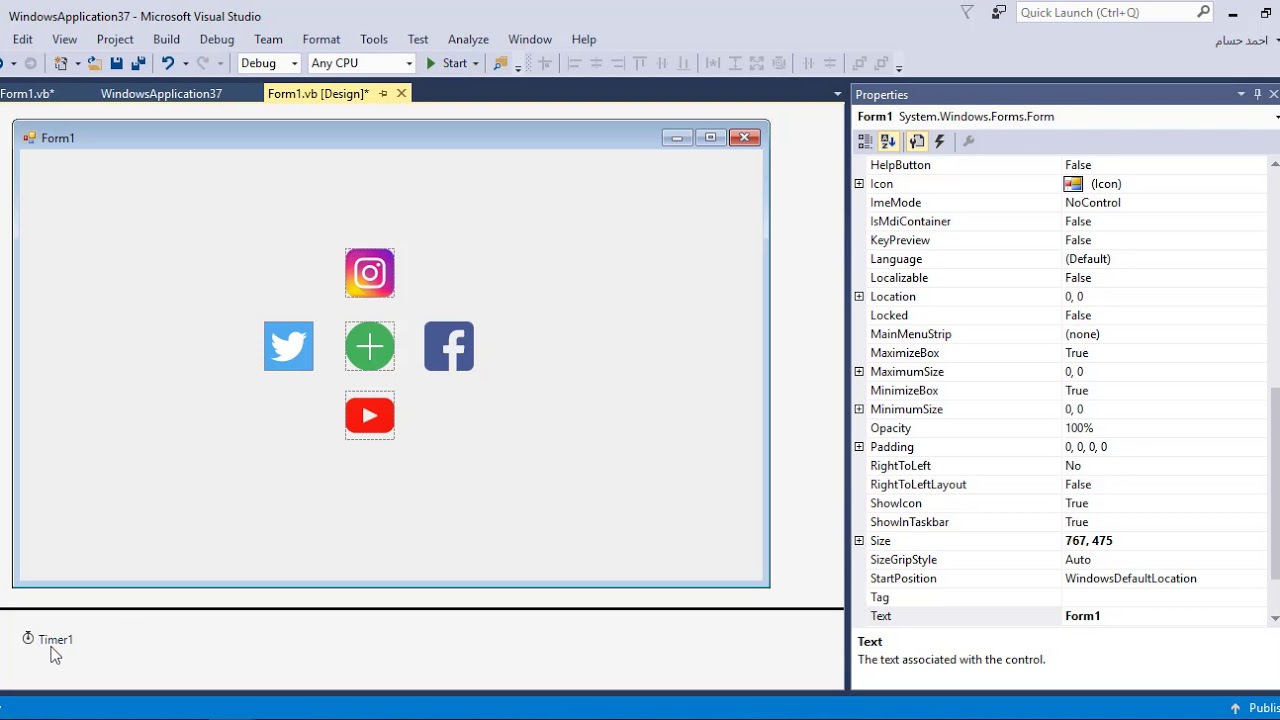The height and width of the screenshot is (720, 1280).
Task: Open the document tab list dropdown
Action: click(x=838, y=94)
